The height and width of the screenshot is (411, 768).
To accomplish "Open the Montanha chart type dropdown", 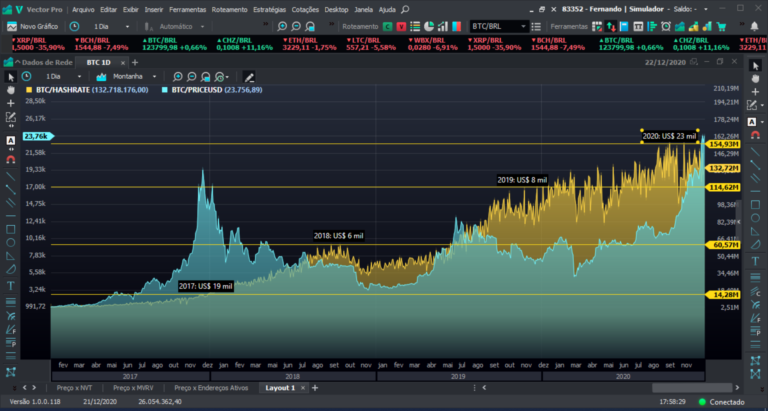I will coord(127,77).
